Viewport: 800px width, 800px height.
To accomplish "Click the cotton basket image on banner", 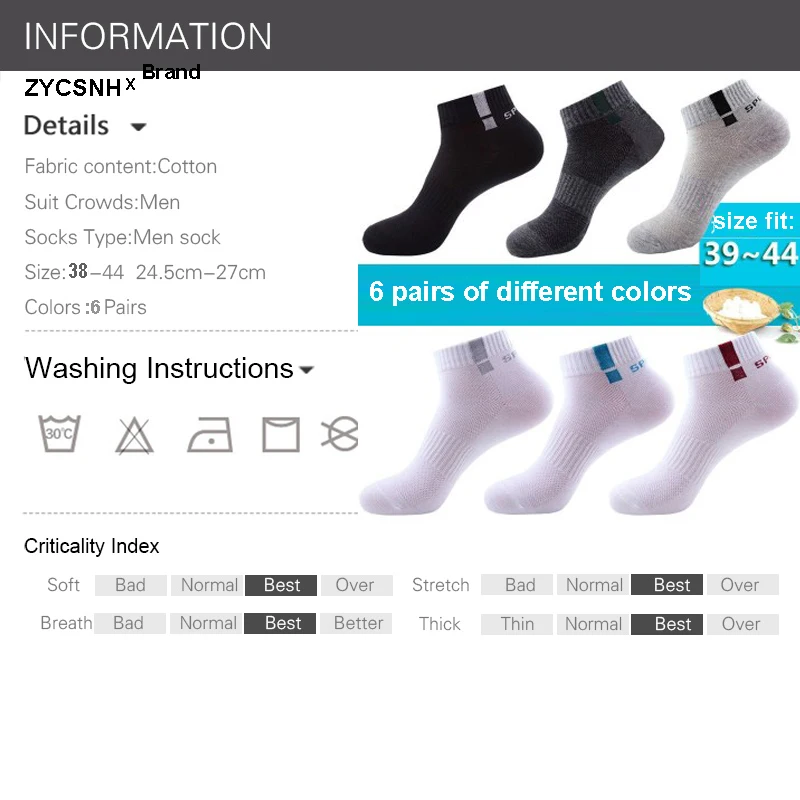I will (739, 310).
